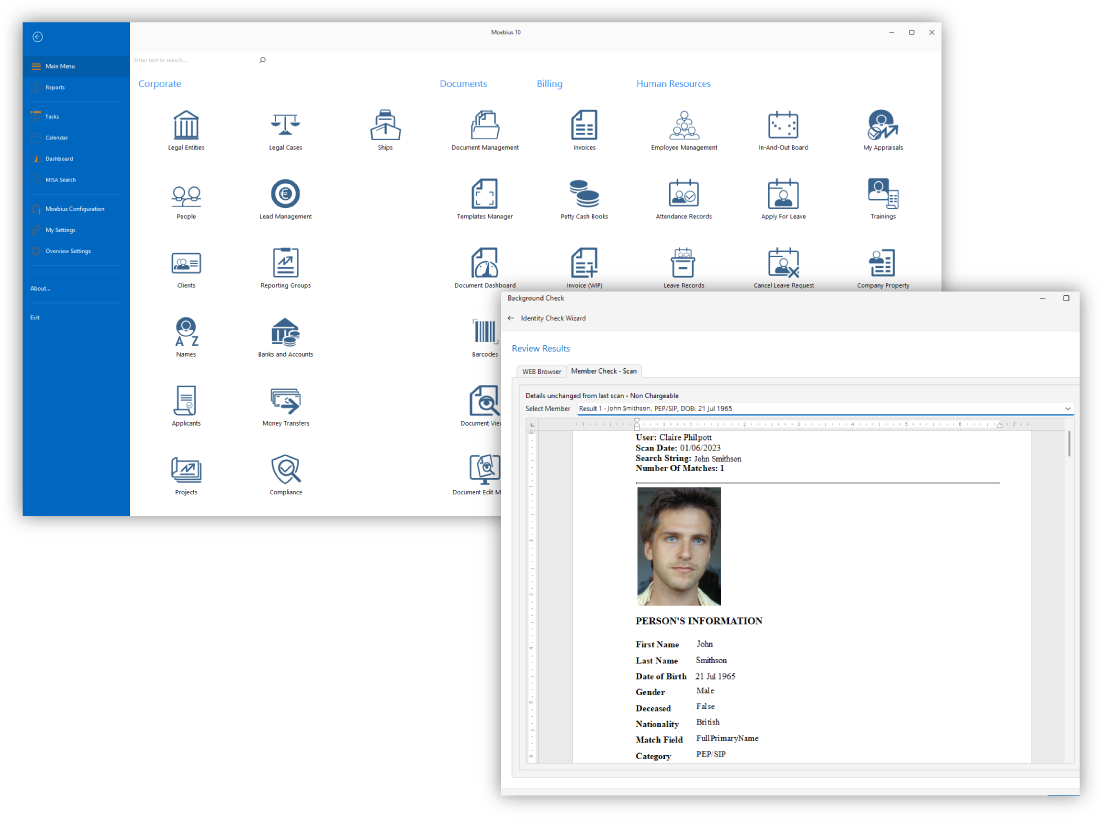Open the Ships module icon
The width and height of the screenshot is (1105, 819).
click(385, 126)
